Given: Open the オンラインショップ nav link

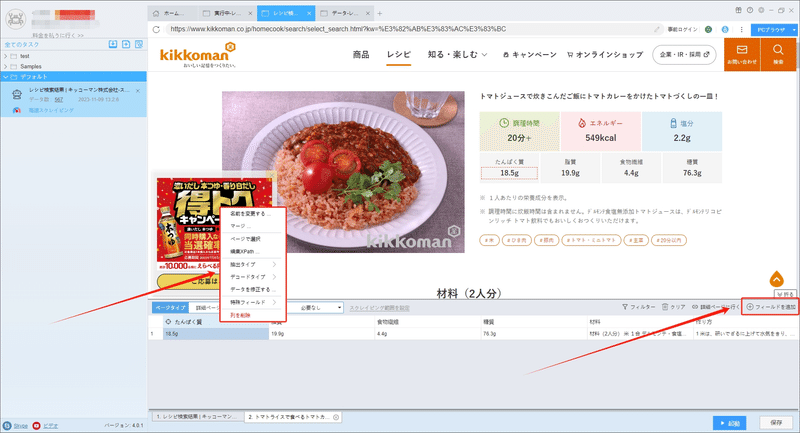Looking at the screenshot, I should point(605,55).
